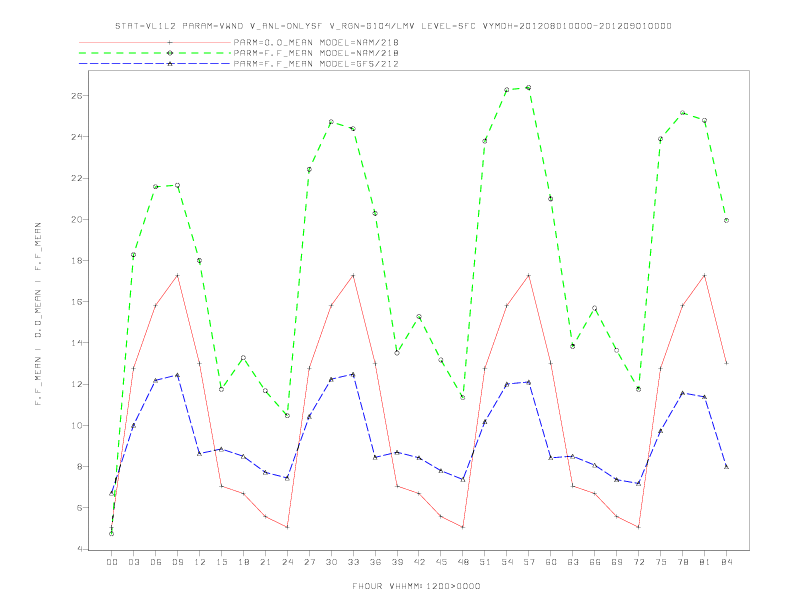This screenshot has width=792, height=612.
Task: Click the x-axis tick label 36
Action: pyautogui.click(x=375, y=562)
